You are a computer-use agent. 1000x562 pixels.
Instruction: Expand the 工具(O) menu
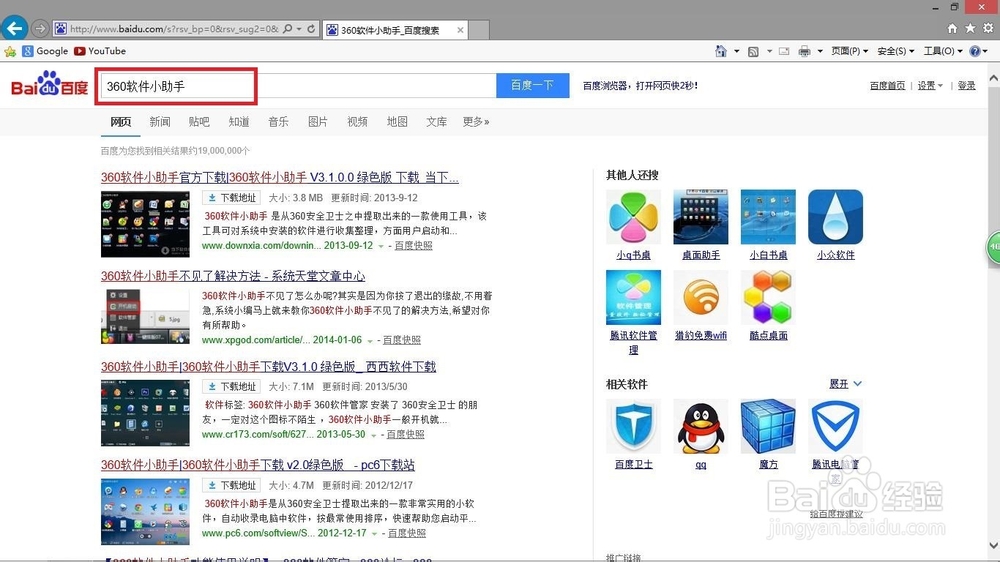[943, 51]
